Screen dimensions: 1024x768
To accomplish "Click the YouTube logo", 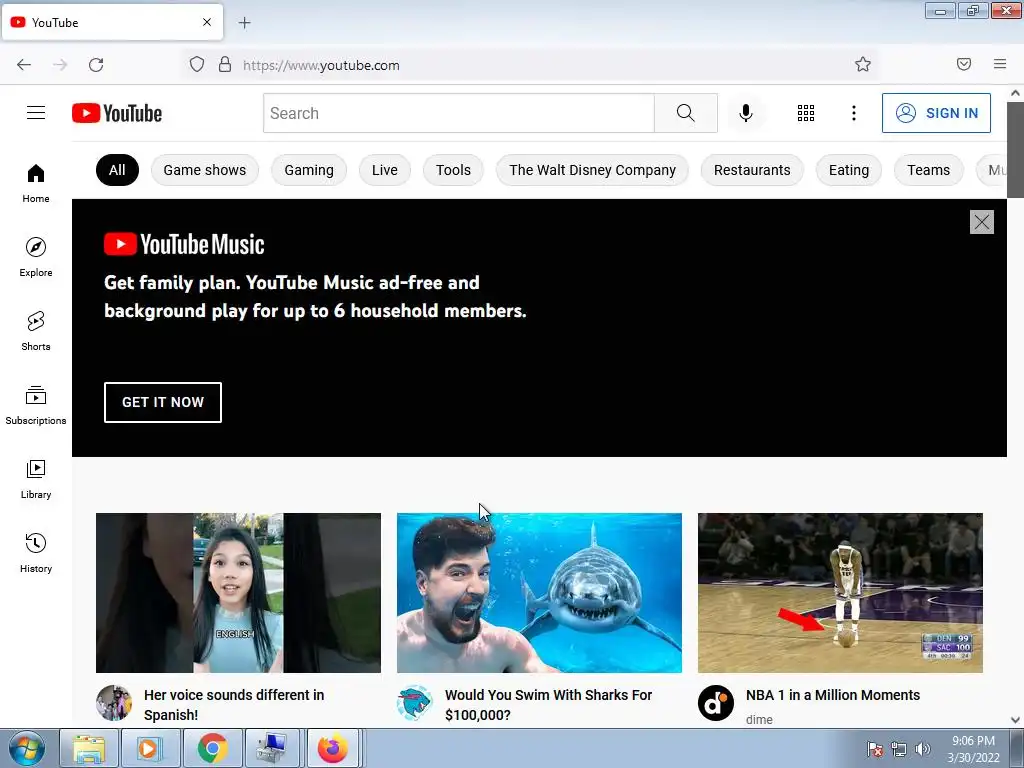I will click(117, 113).
